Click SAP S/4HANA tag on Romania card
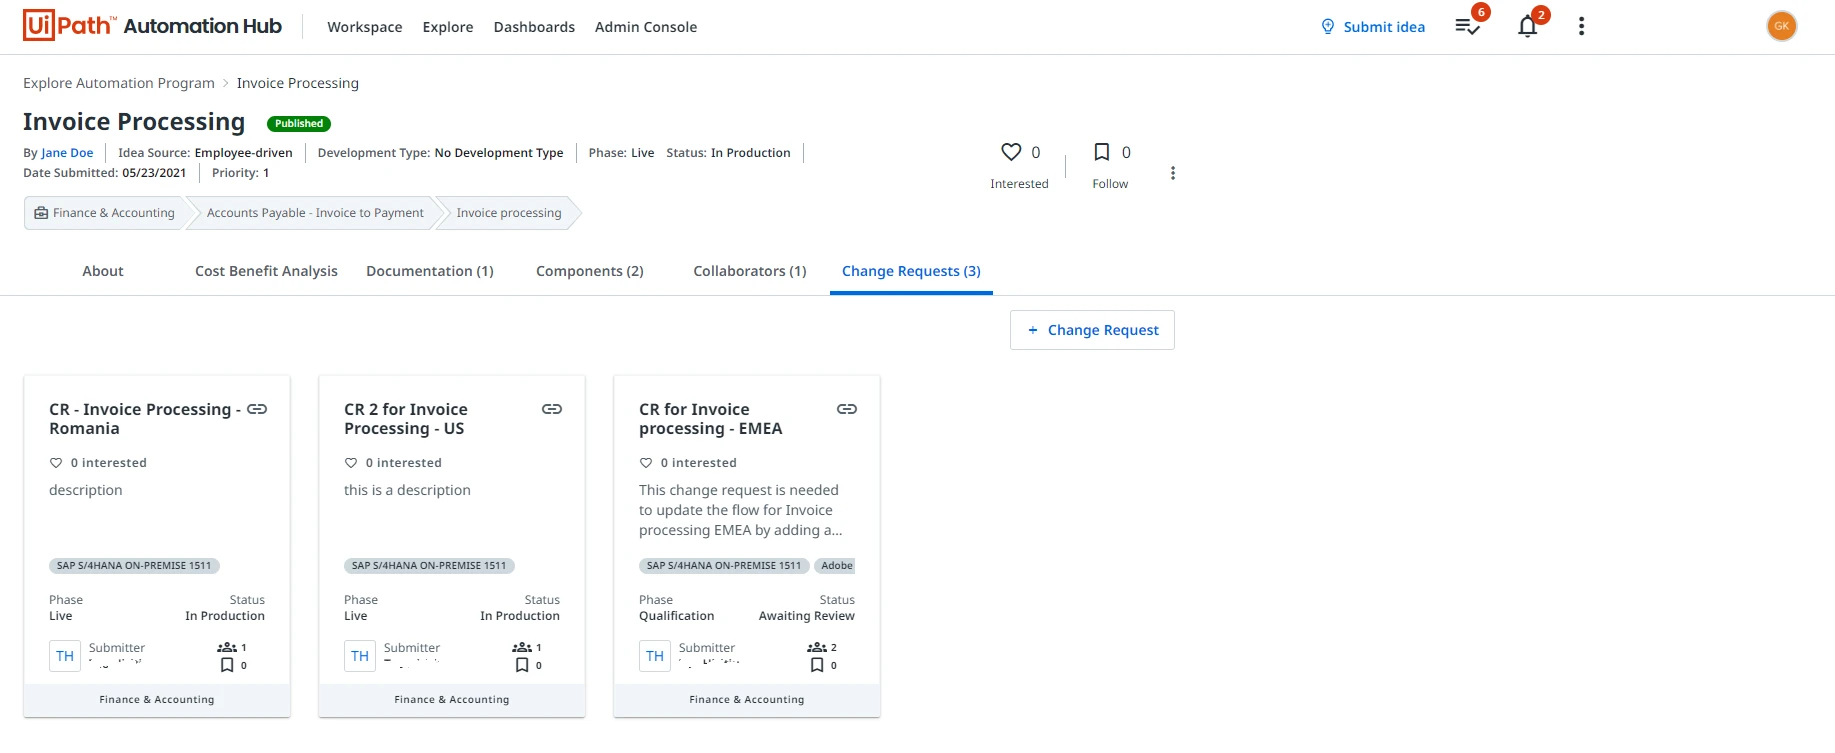The width and height of the screenshot is (1835, 753). (134, 566)
